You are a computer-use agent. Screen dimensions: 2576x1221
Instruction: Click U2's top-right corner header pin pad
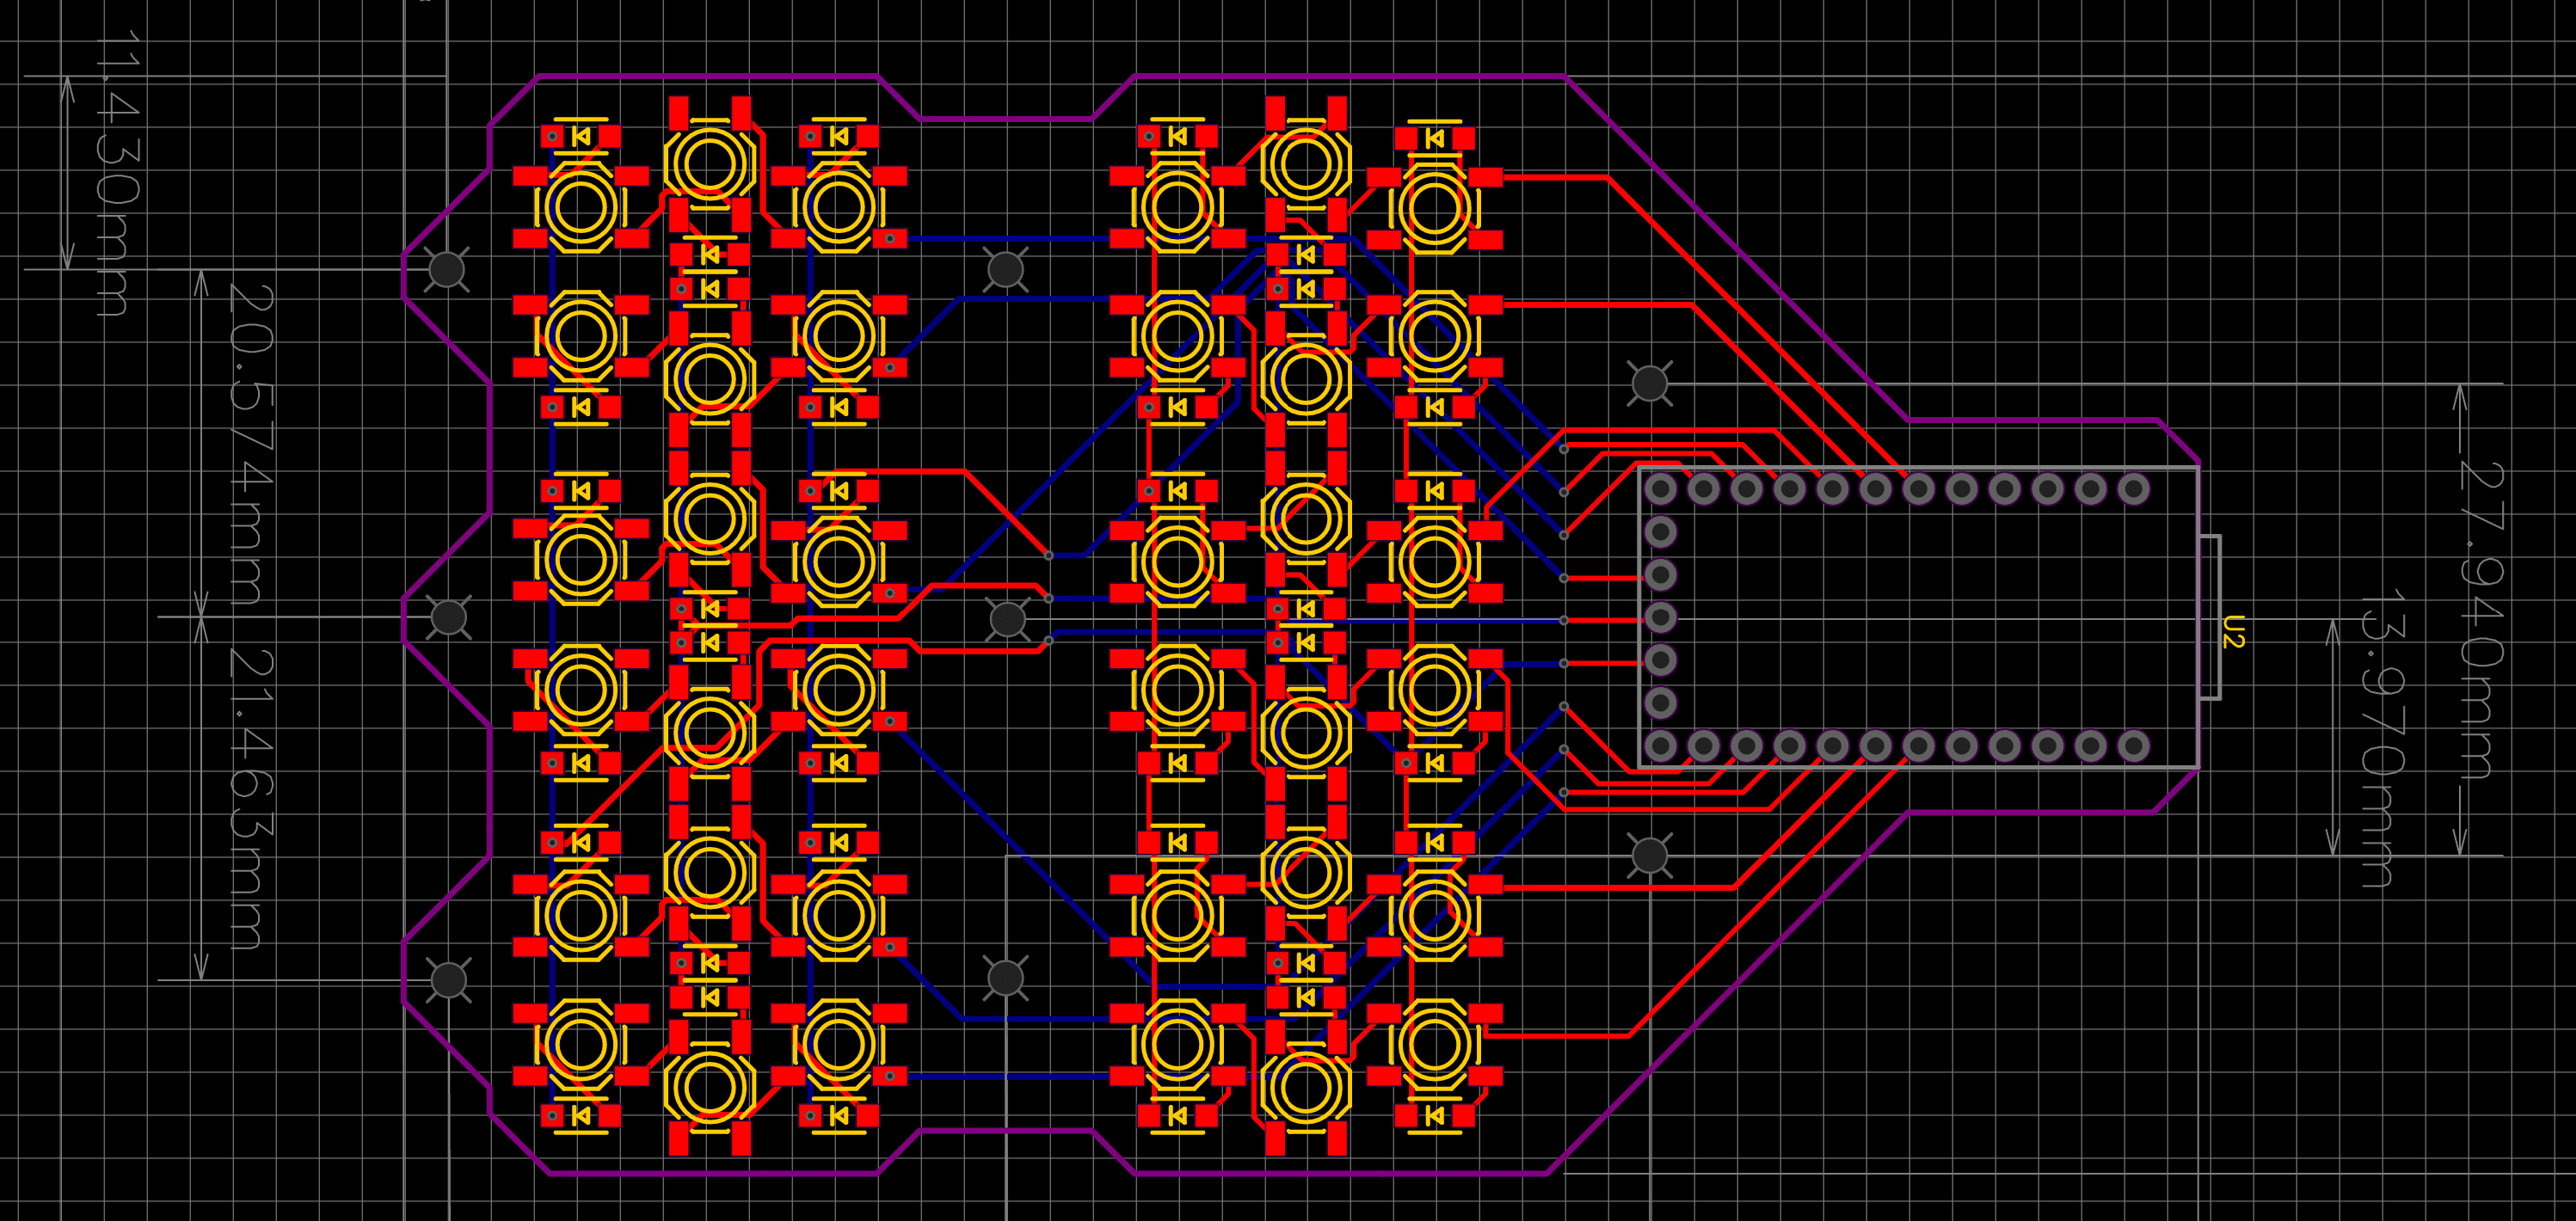click(x=2133, y=489)
